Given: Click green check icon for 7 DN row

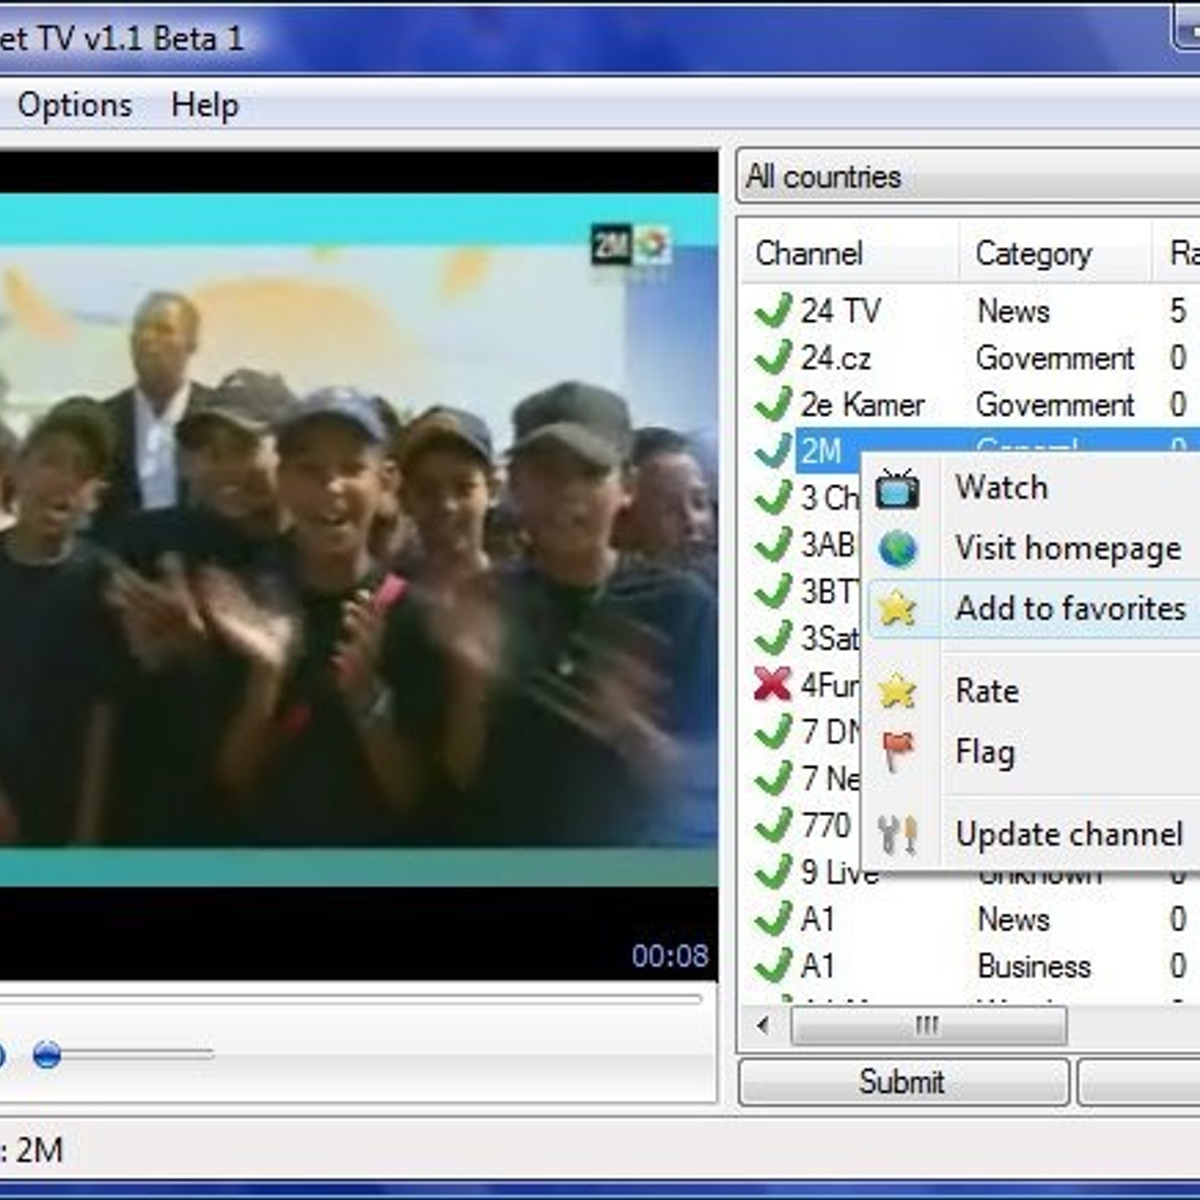Looking at the screenshot, I should 773,732.
